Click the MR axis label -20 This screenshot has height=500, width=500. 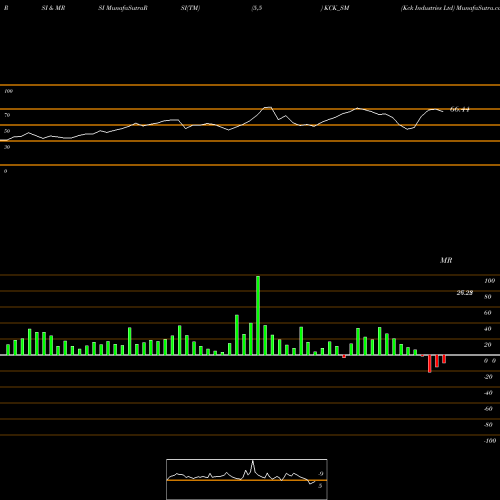coord(488,377)
